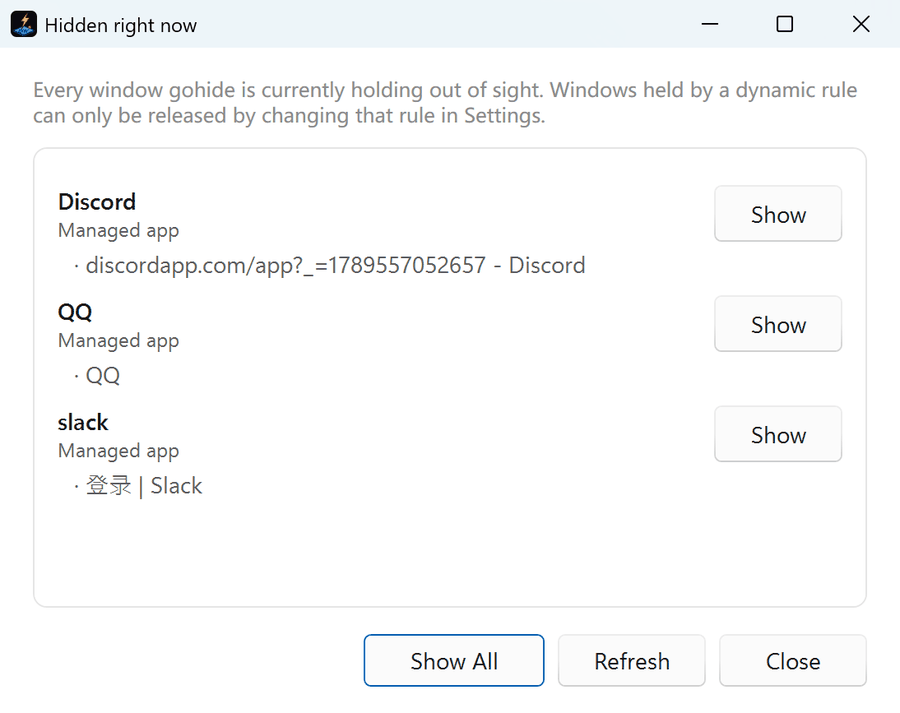Click the discordapp.com/app window title entry
900x713 pixels.
pyautogui.click(x=329, y=265)
